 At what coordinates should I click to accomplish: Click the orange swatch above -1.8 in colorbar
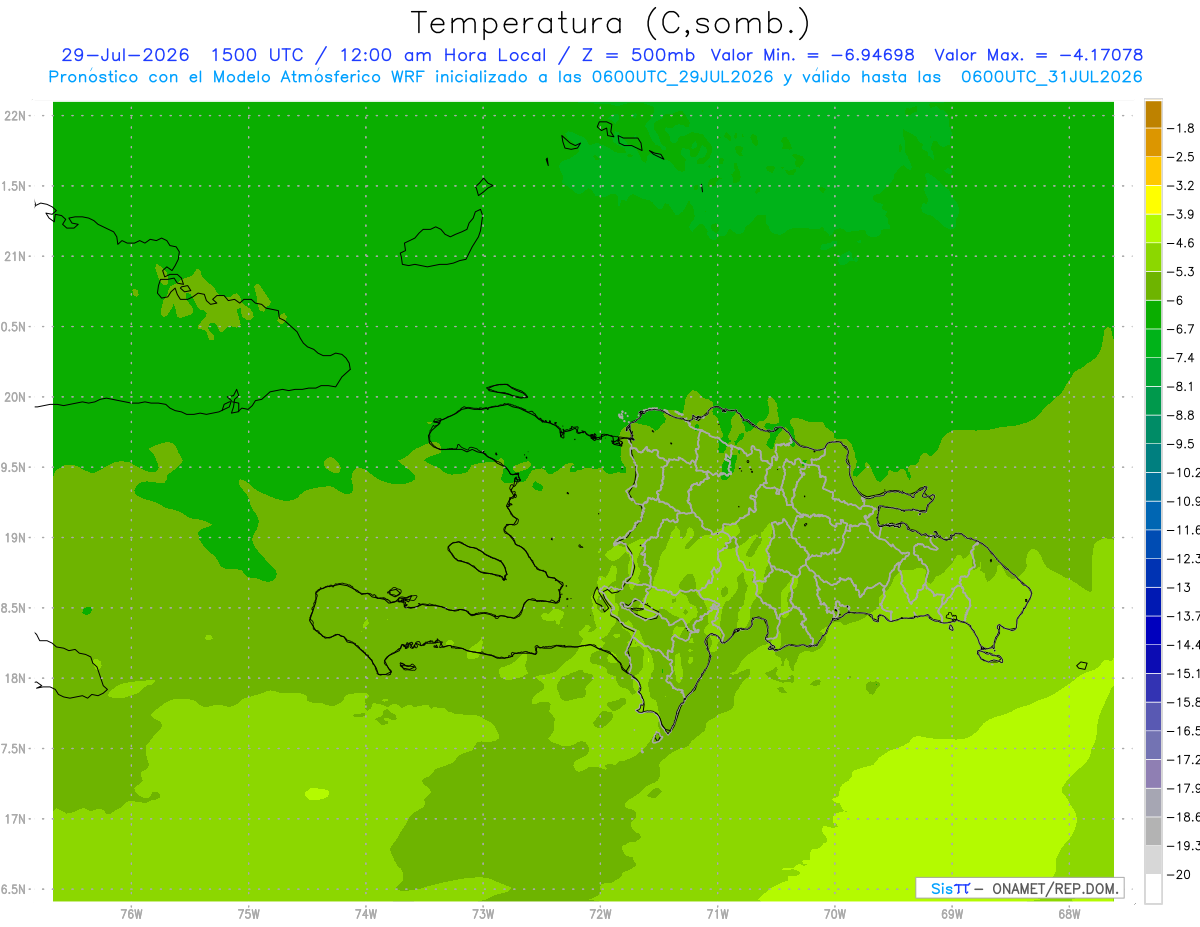coord(1153,114)
